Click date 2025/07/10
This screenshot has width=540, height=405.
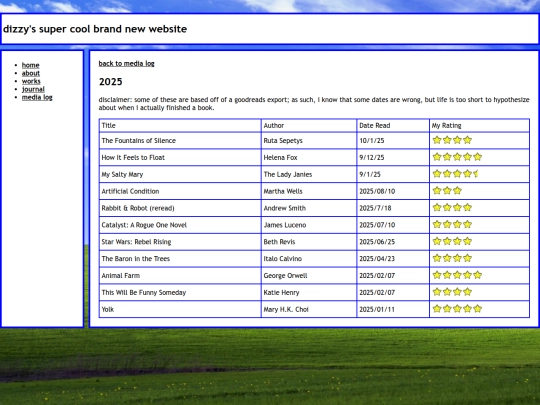coord(377,225)
